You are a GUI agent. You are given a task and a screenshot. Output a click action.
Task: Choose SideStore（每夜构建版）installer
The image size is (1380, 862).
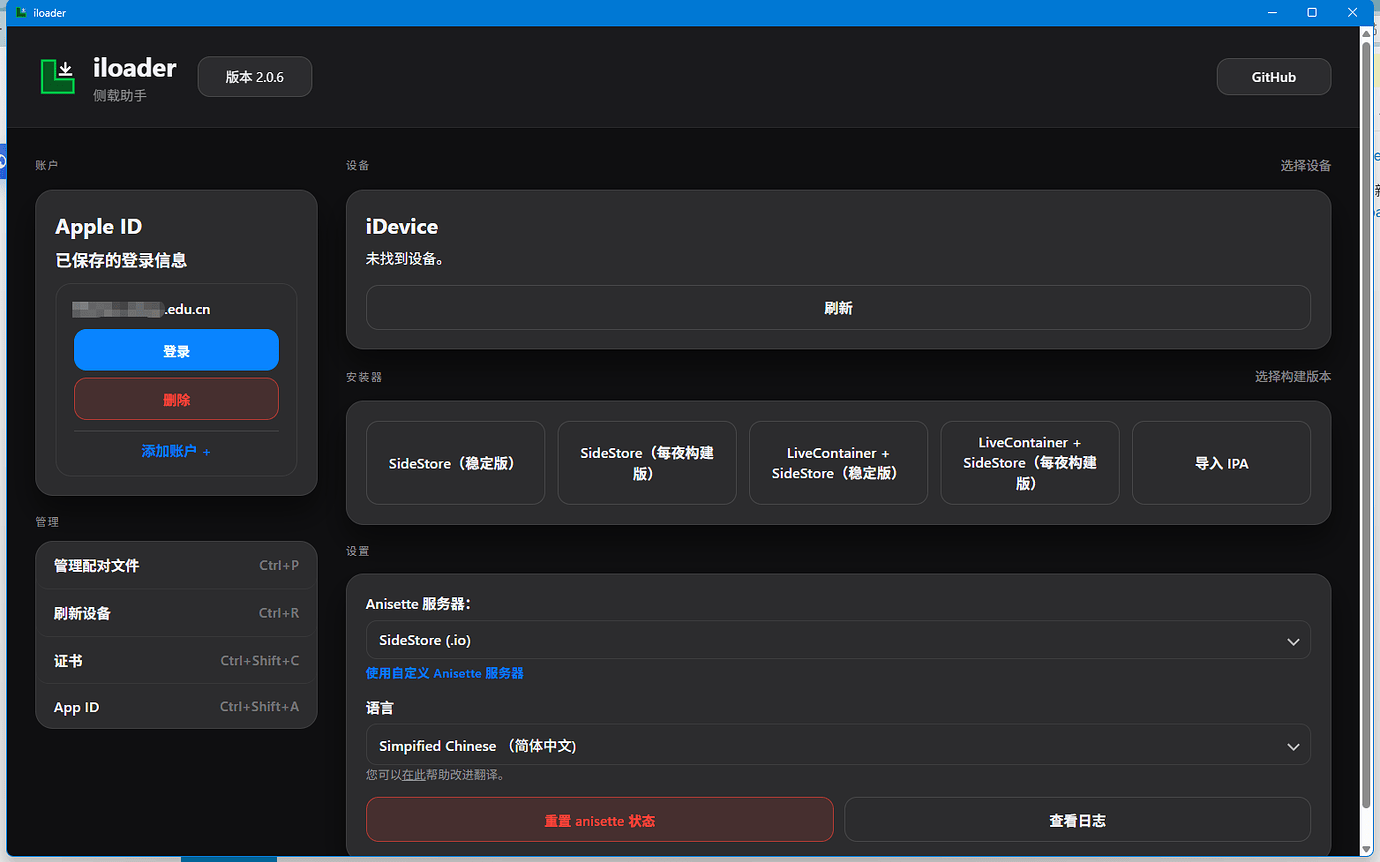(647, 463)
